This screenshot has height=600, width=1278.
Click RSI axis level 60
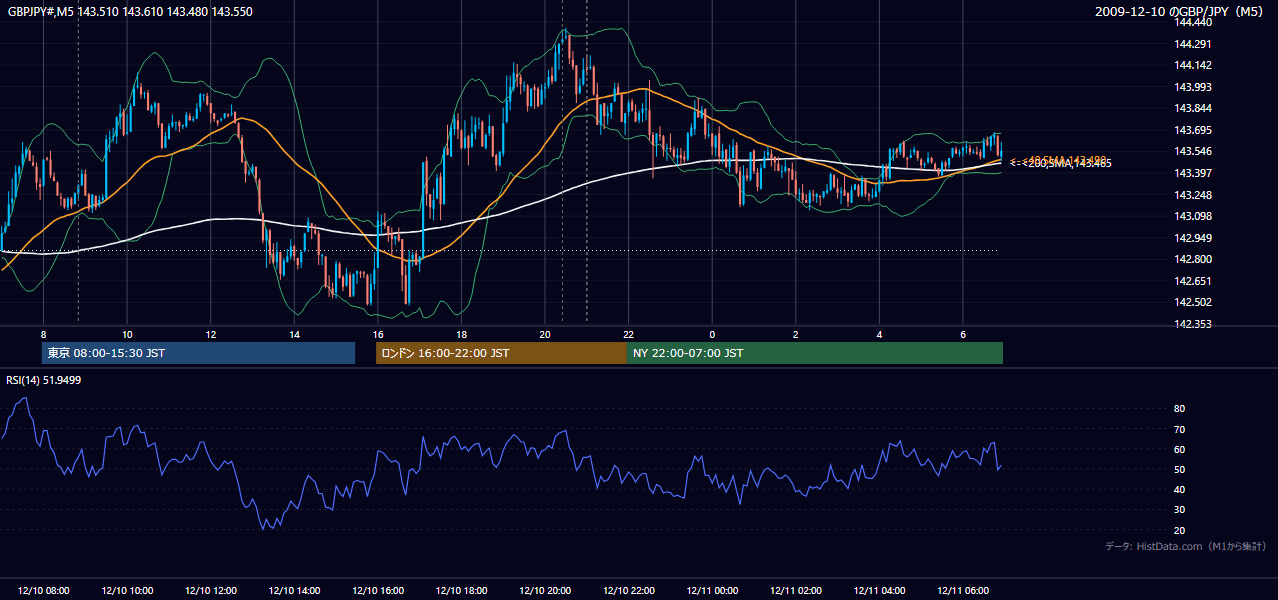[x=1180, y=449]
